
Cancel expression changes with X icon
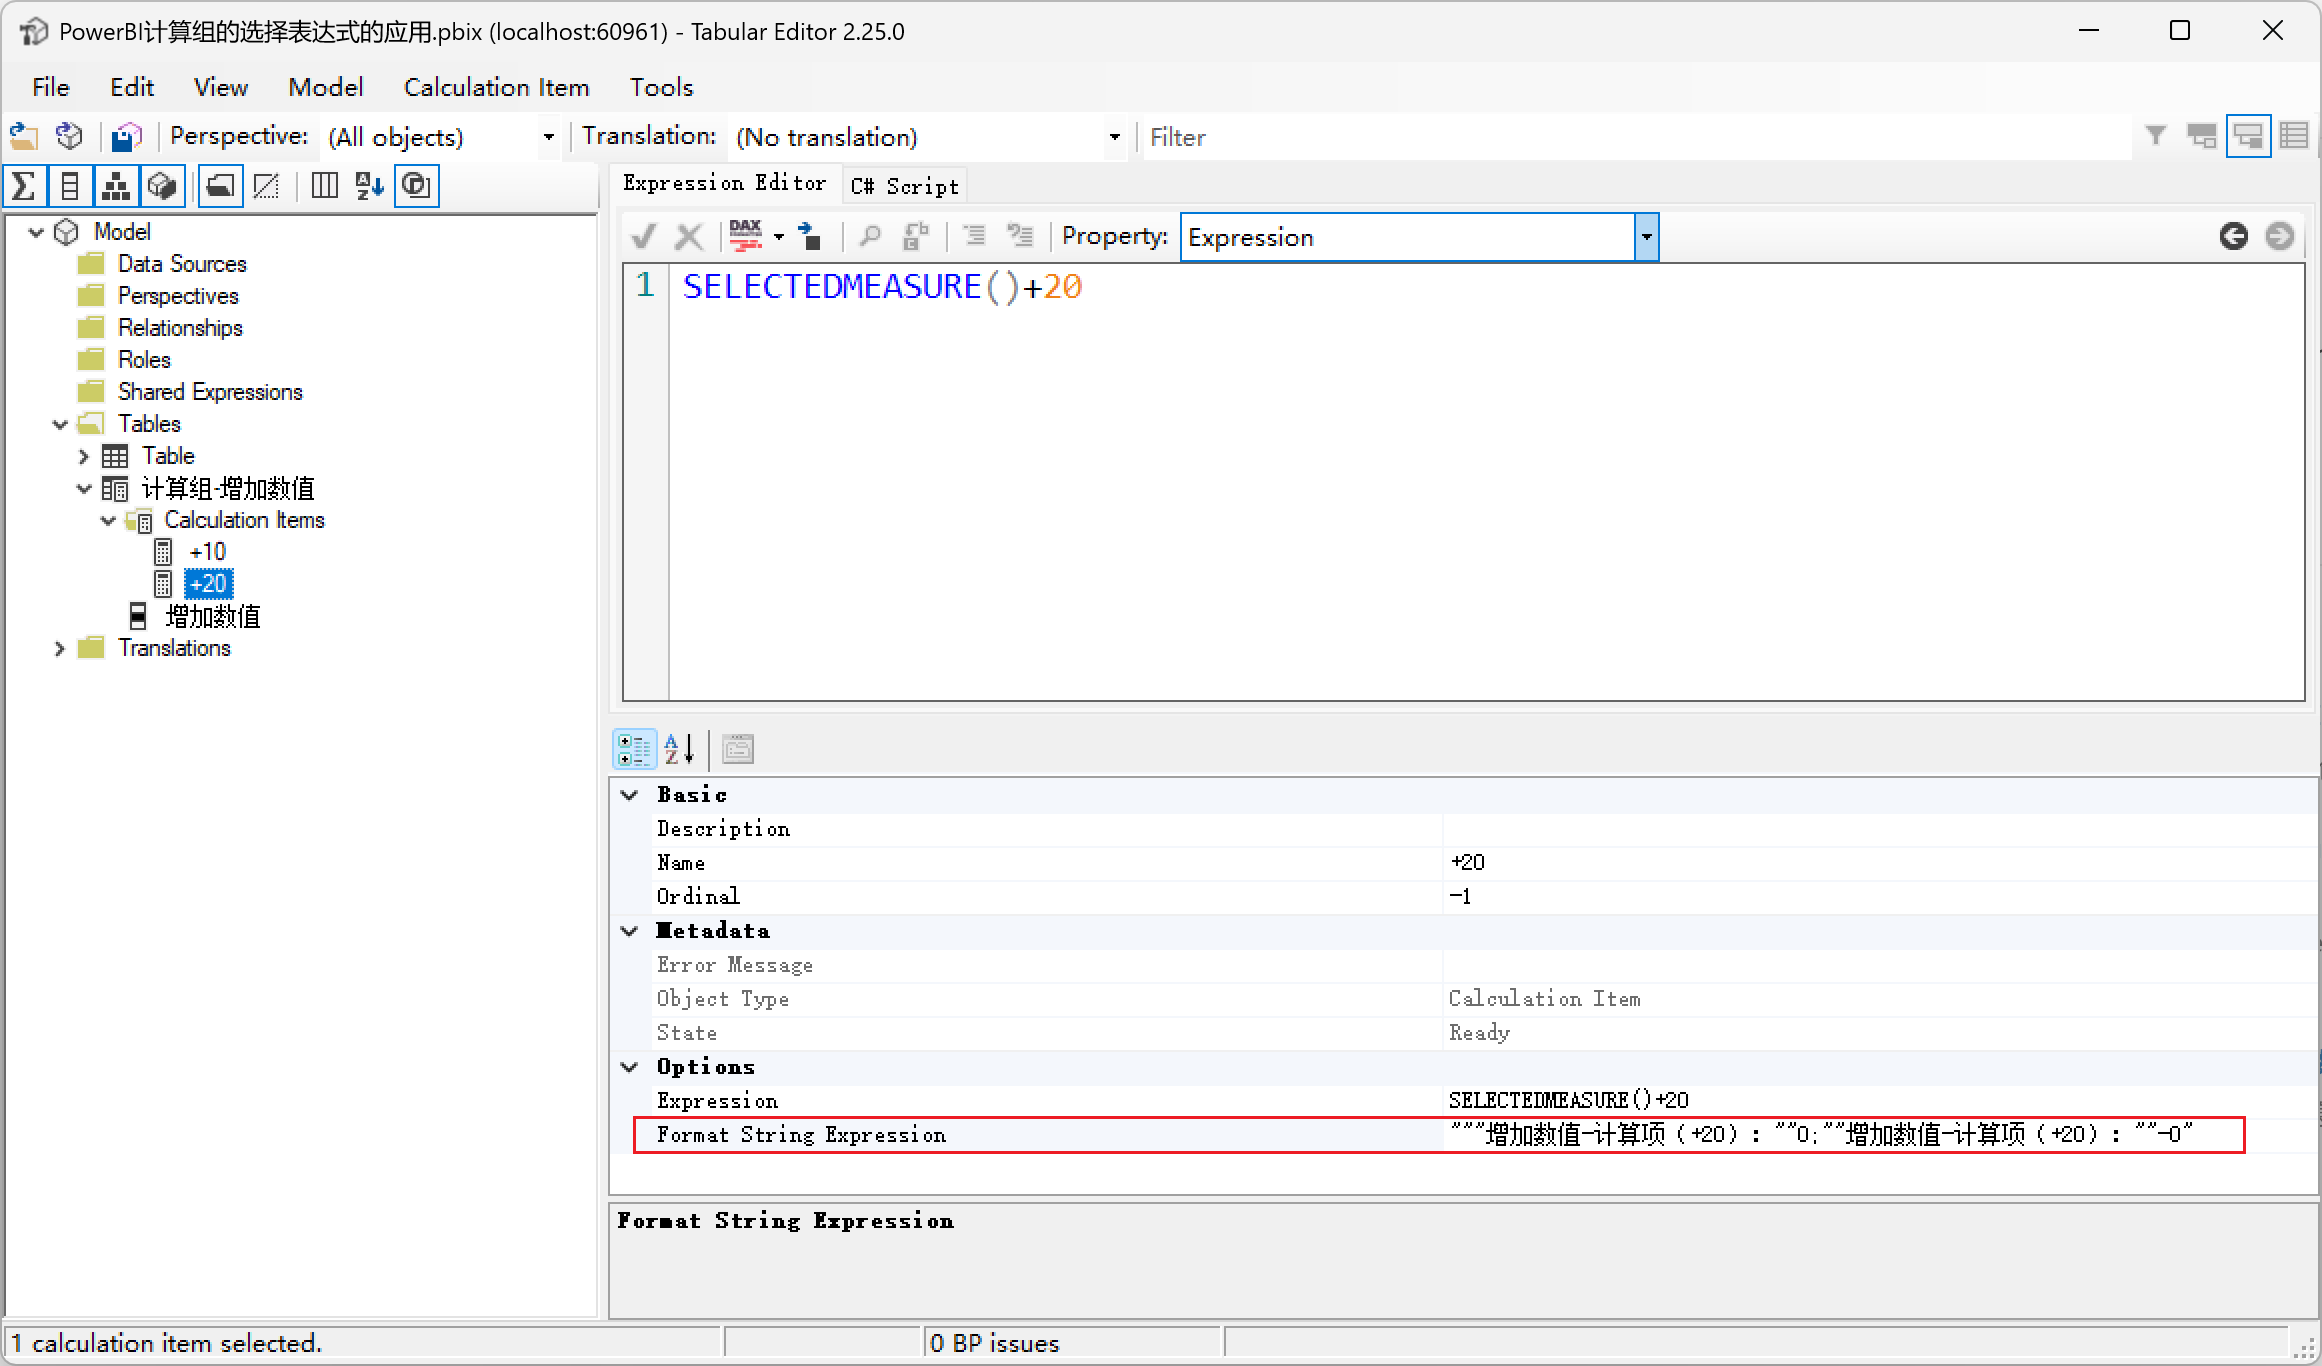coord(689,237)
